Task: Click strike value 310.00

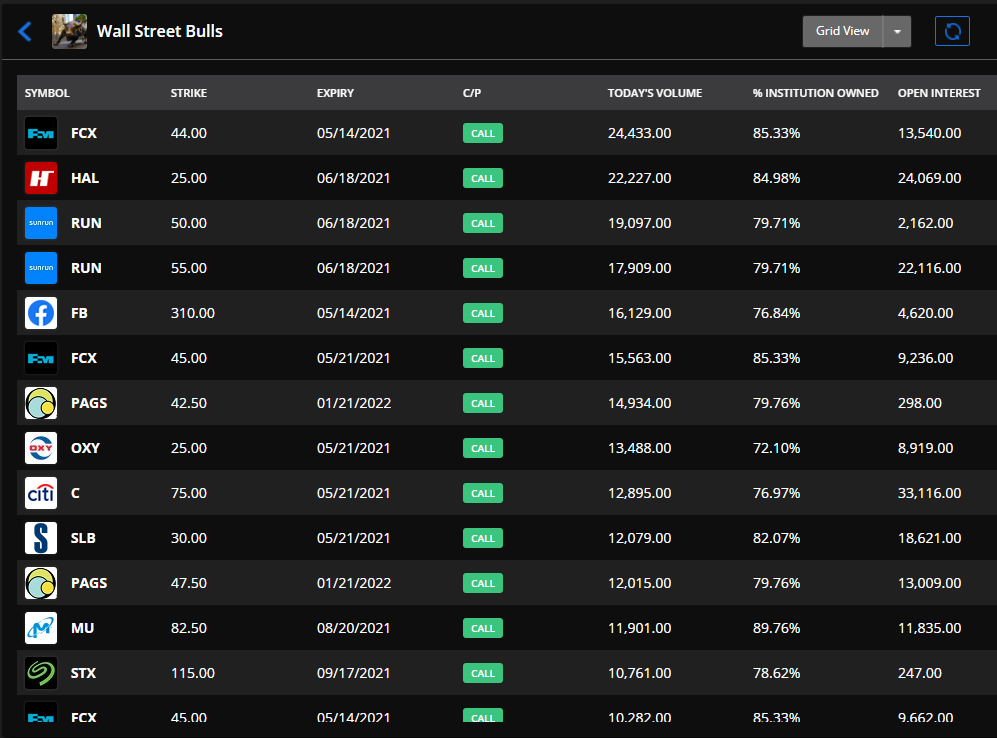Action: click(x=193, y=313)
